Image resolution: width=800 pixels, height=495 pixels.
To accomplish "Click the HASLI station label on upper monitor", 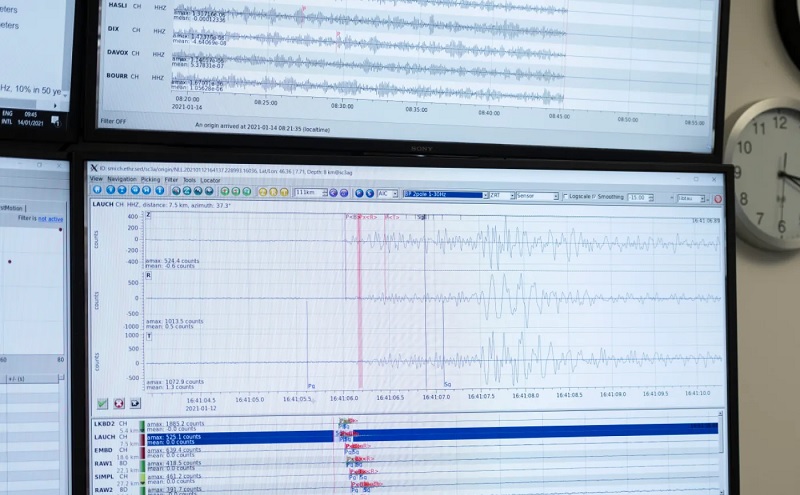I will click(x=117, y=6).
